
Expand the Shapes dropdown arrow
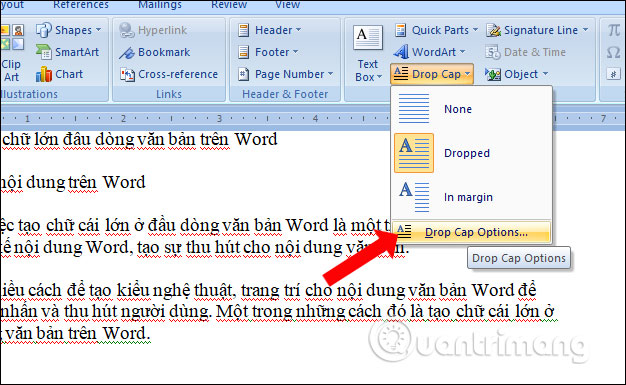98,30
